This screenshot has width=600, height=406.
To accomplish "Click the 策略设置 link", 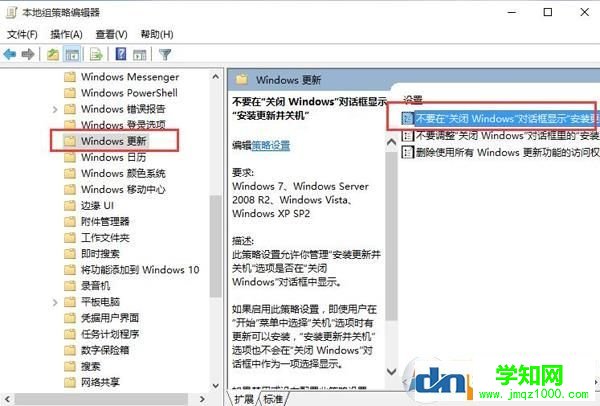I will [271, 146].
